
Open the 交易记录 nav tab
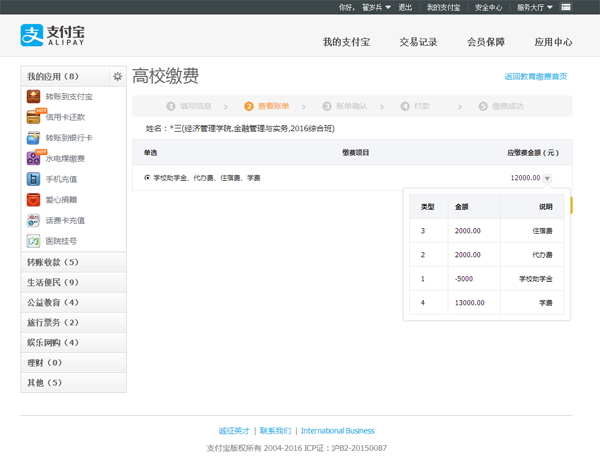click(x=418, y=42)
